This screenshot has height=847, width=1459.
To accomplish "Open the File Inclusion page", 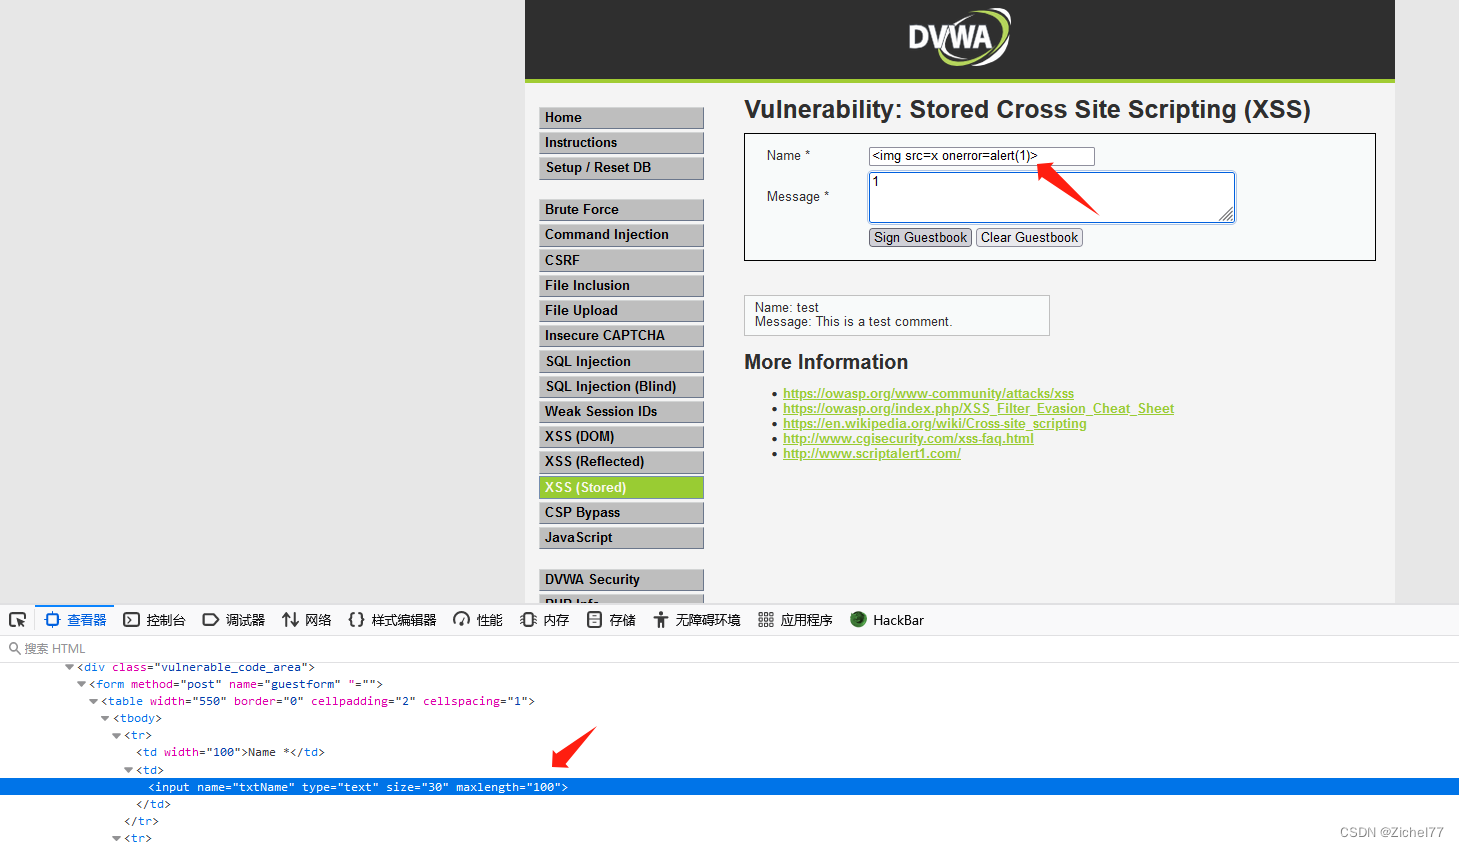I will click(x=621, y=285).
